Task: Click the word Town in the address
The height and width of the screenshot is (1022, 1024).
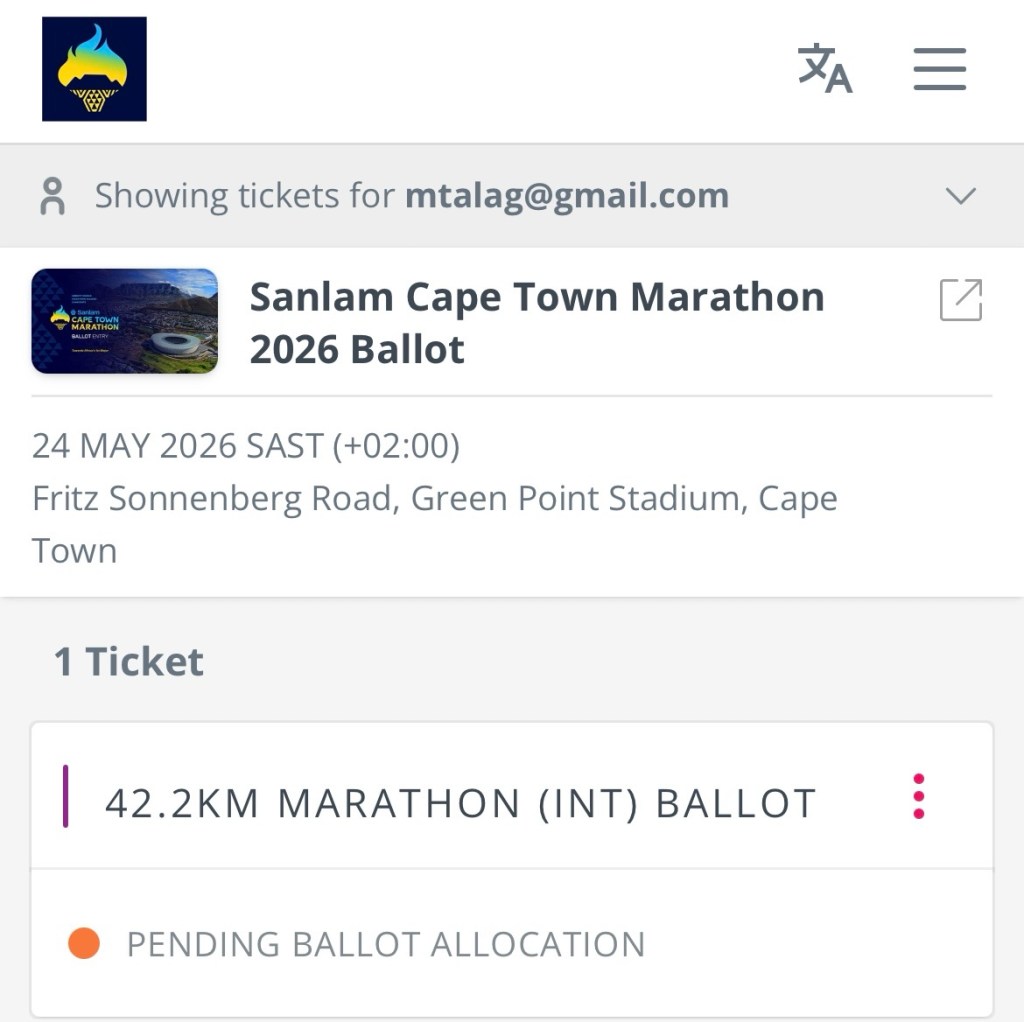Action: point(74,551)
